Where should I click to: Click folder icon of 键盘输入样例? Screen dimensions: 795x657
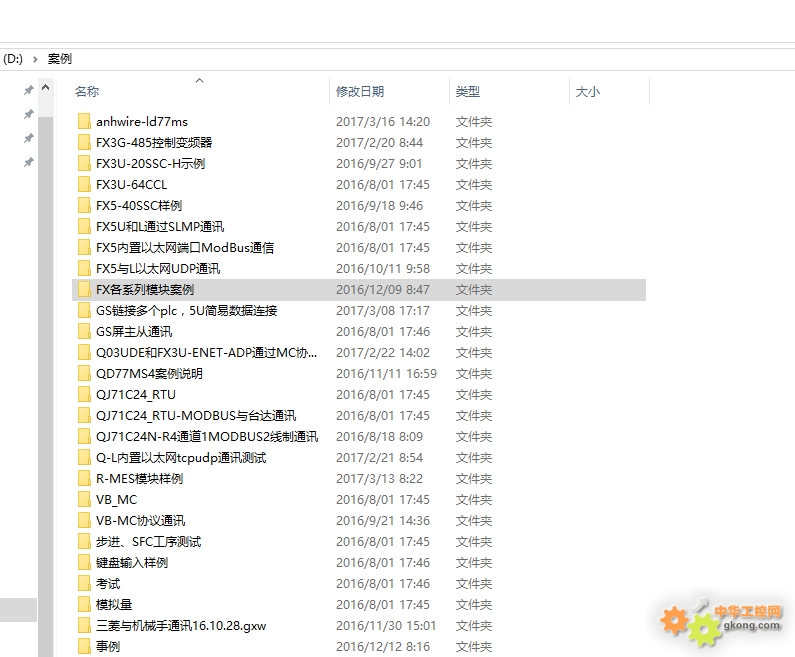click(84, 563)
